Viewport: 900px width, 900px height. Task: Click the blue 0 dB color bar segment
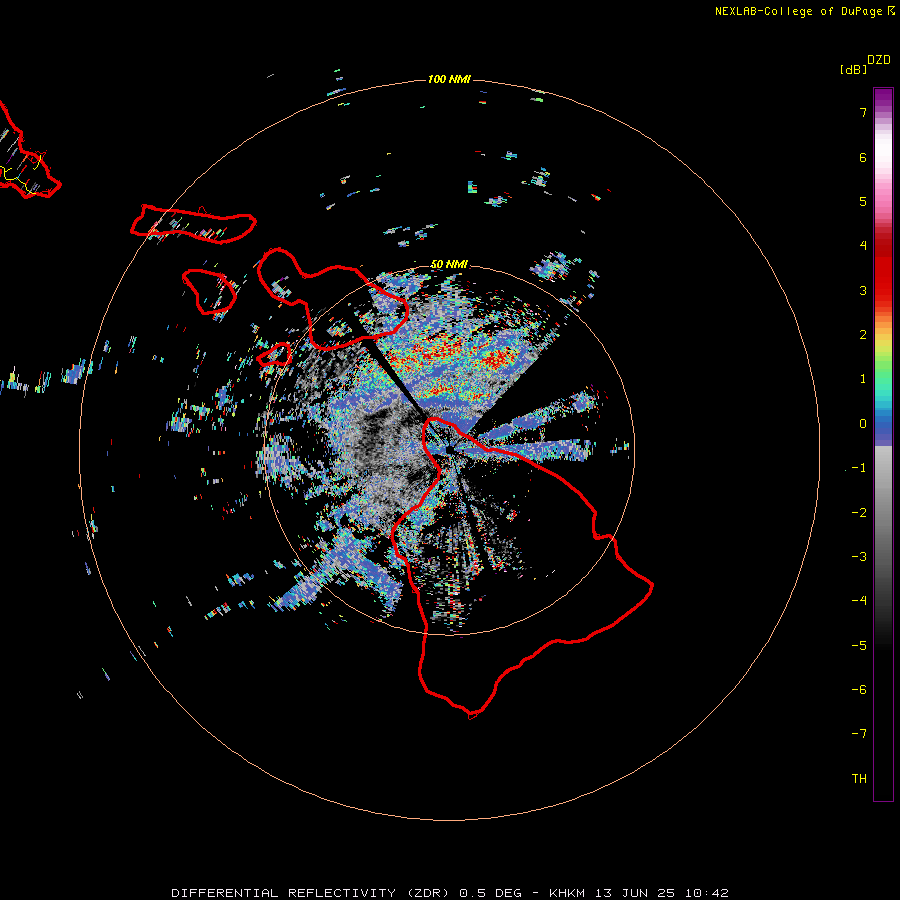pyautogui.click(x=883, y=426)
